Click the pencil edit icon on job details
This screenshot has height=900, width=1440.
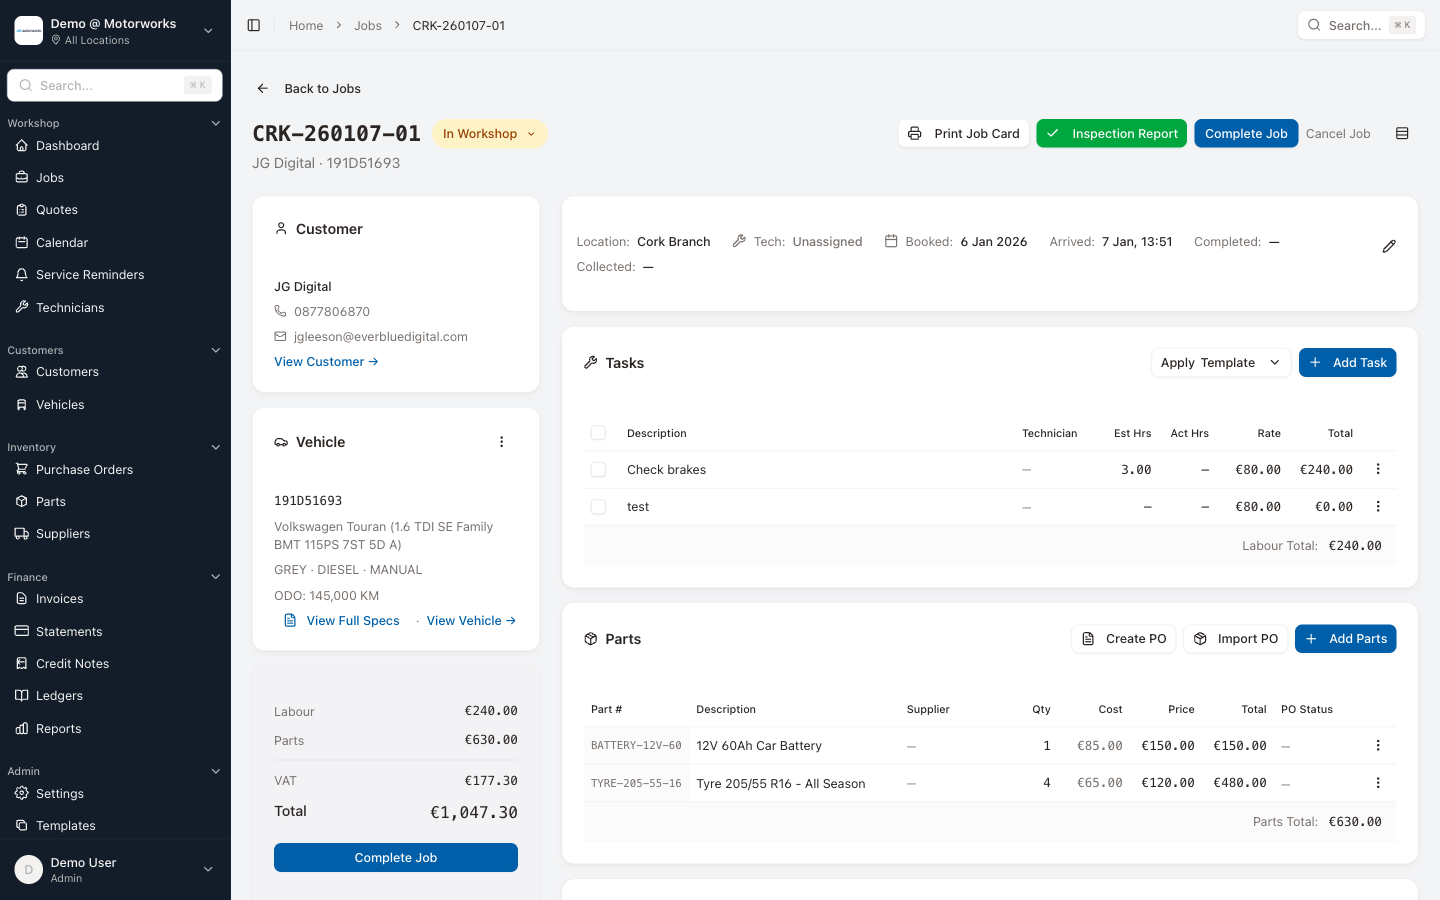point(1389,245)
